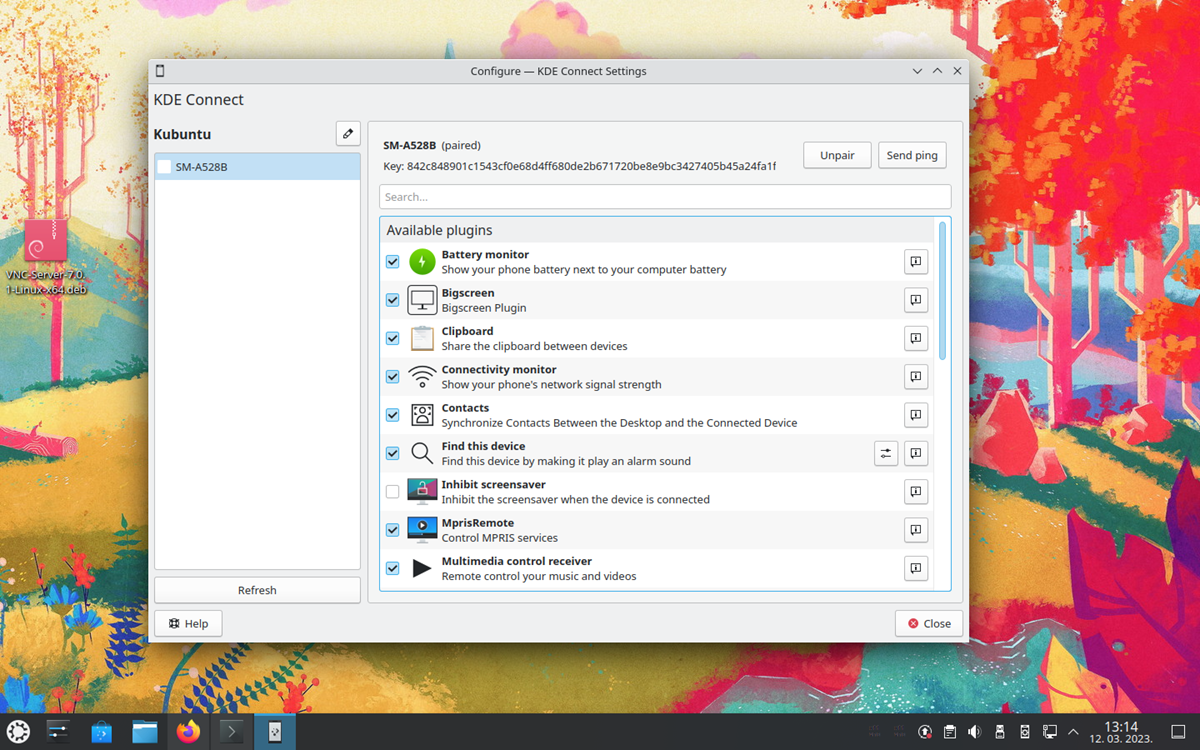1200x750 pixels.
Task: Uncheck Multimedia control receiver plugin
Action: click(393, 569)
